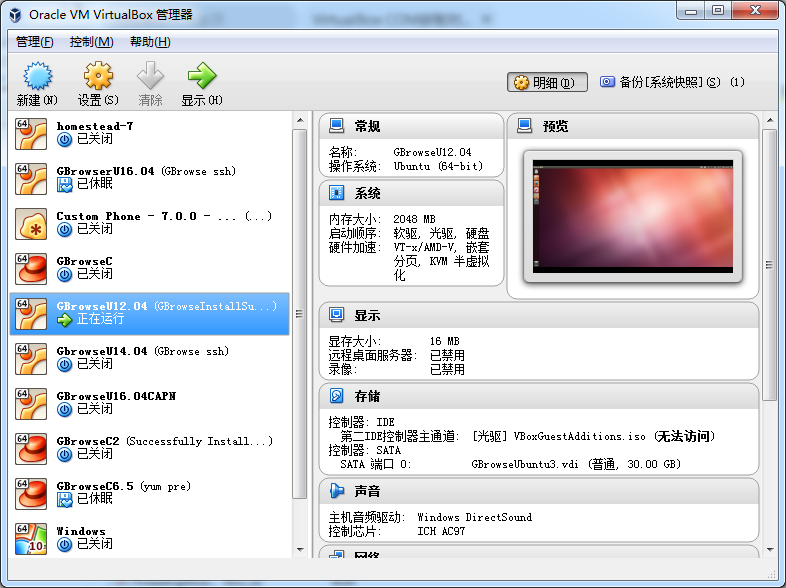Screen dimensions: 786x588
Task: Click the VBoxGuestAdditions.iso optical drive entry
Action: click(594, 436)
